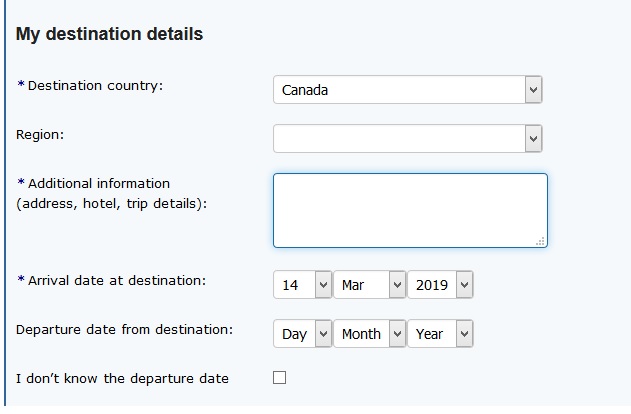The width and height of the screenshot is (631, 414).
Task: Open the arrival day dropdown showing 14
Action: pyautogui.click(x=302, y=285)
